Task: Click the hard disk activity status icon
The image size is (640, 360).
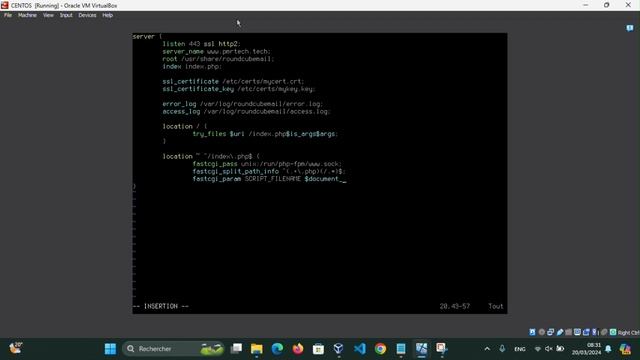Action: point(532,332)
